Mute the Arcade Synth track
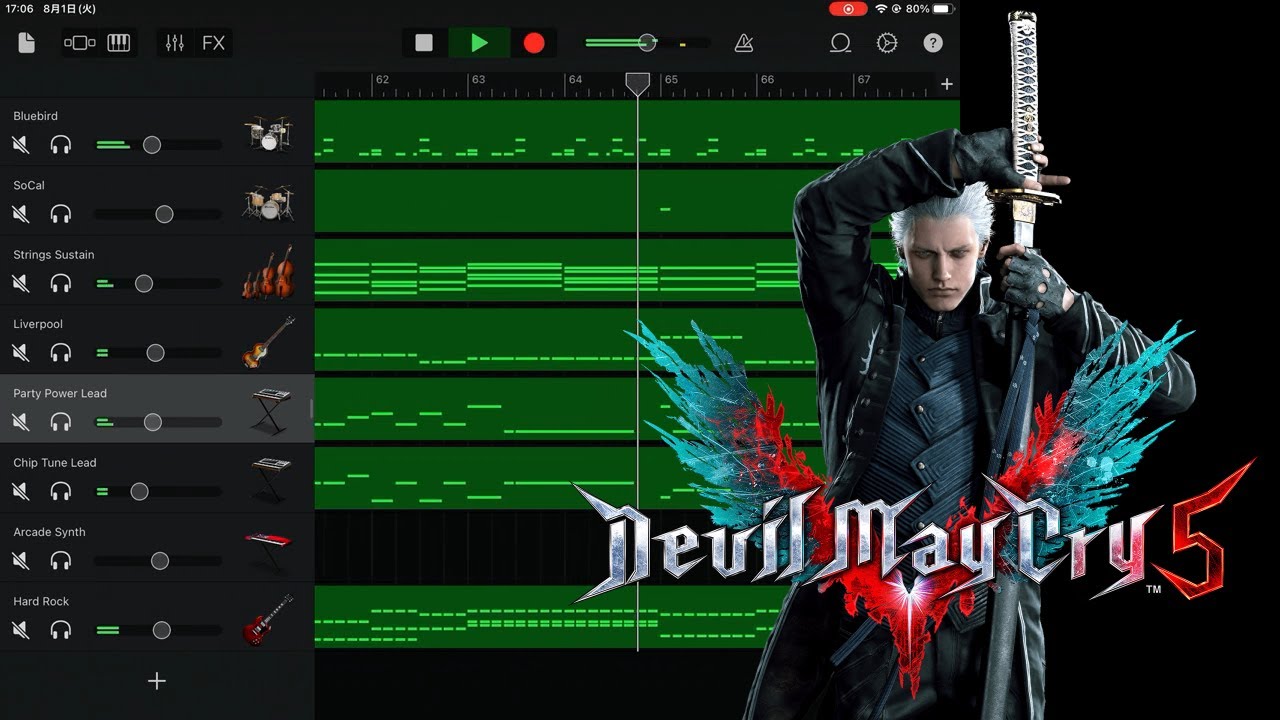The width and height of the screenshot is (1280, 720). click(21, 561)
